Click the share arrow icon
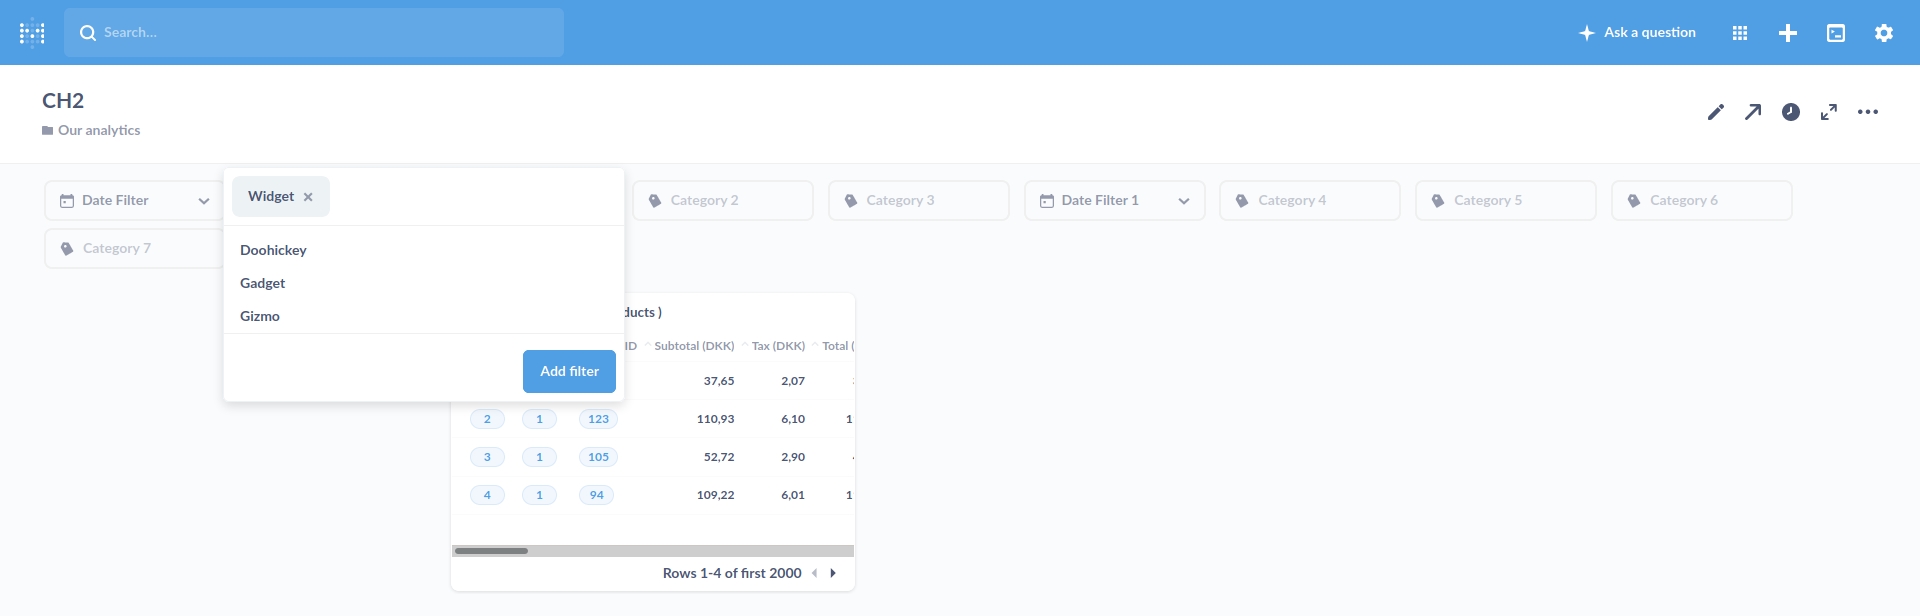 click(1753, 112)
